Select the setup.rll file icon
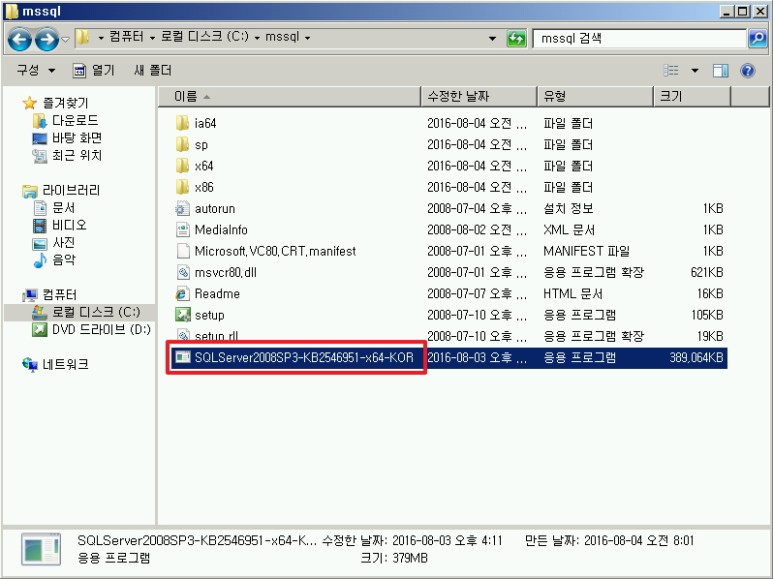This screenshot has width=773, height=579. pos(182,336)
